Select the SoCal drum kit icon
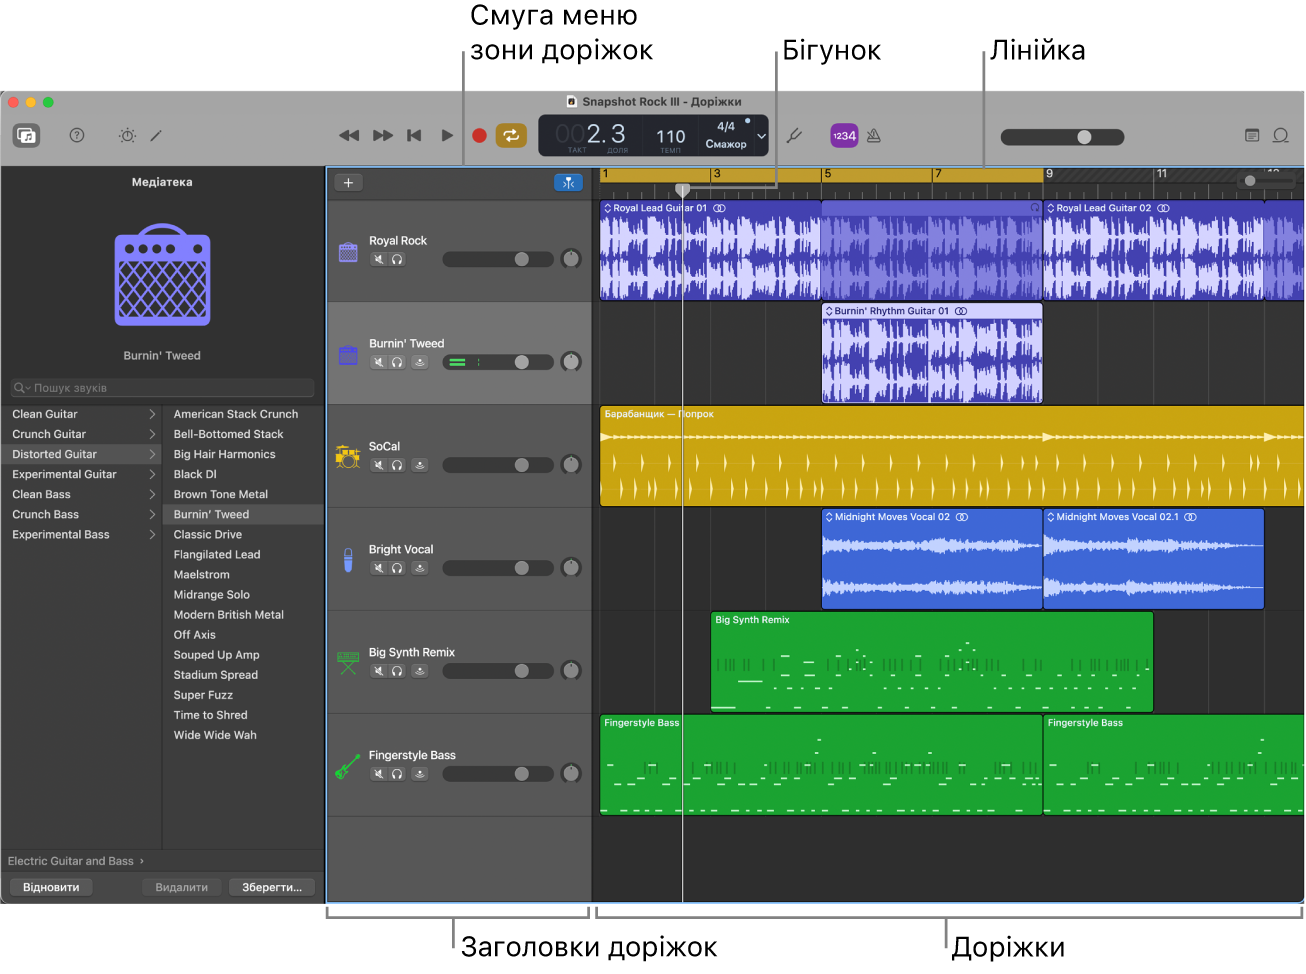Image resolution: width=1306 pixels, height=974 pixels. coord(348,457)
